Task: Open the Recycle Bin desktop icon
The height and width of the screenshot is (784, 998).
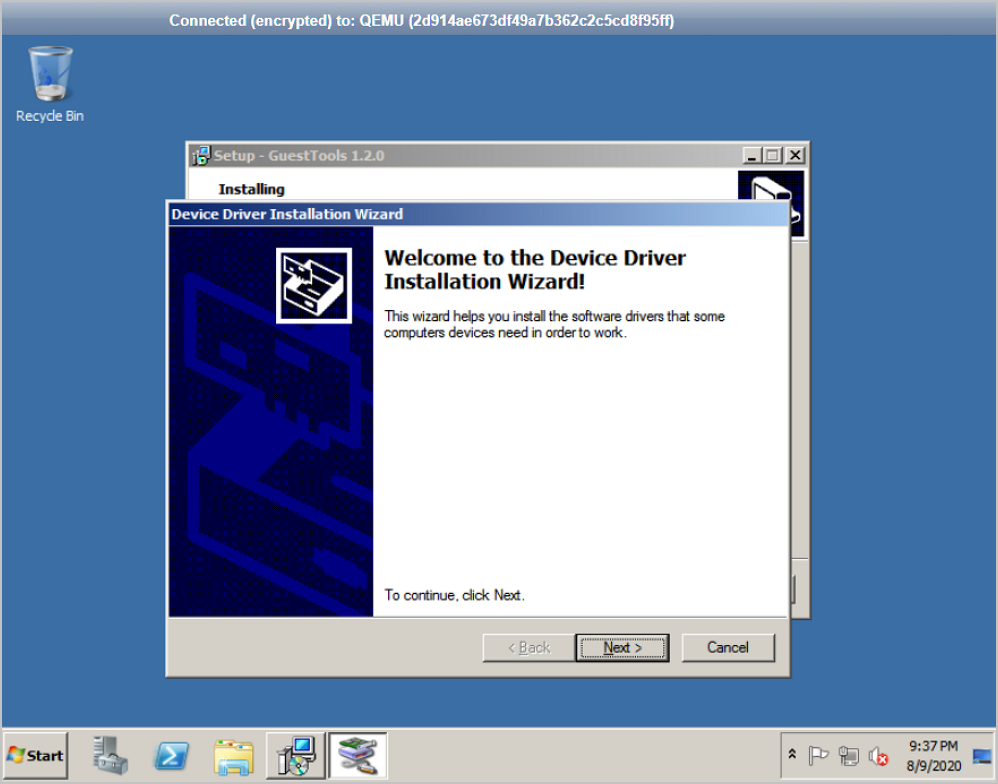Action: tap(50, 84)
